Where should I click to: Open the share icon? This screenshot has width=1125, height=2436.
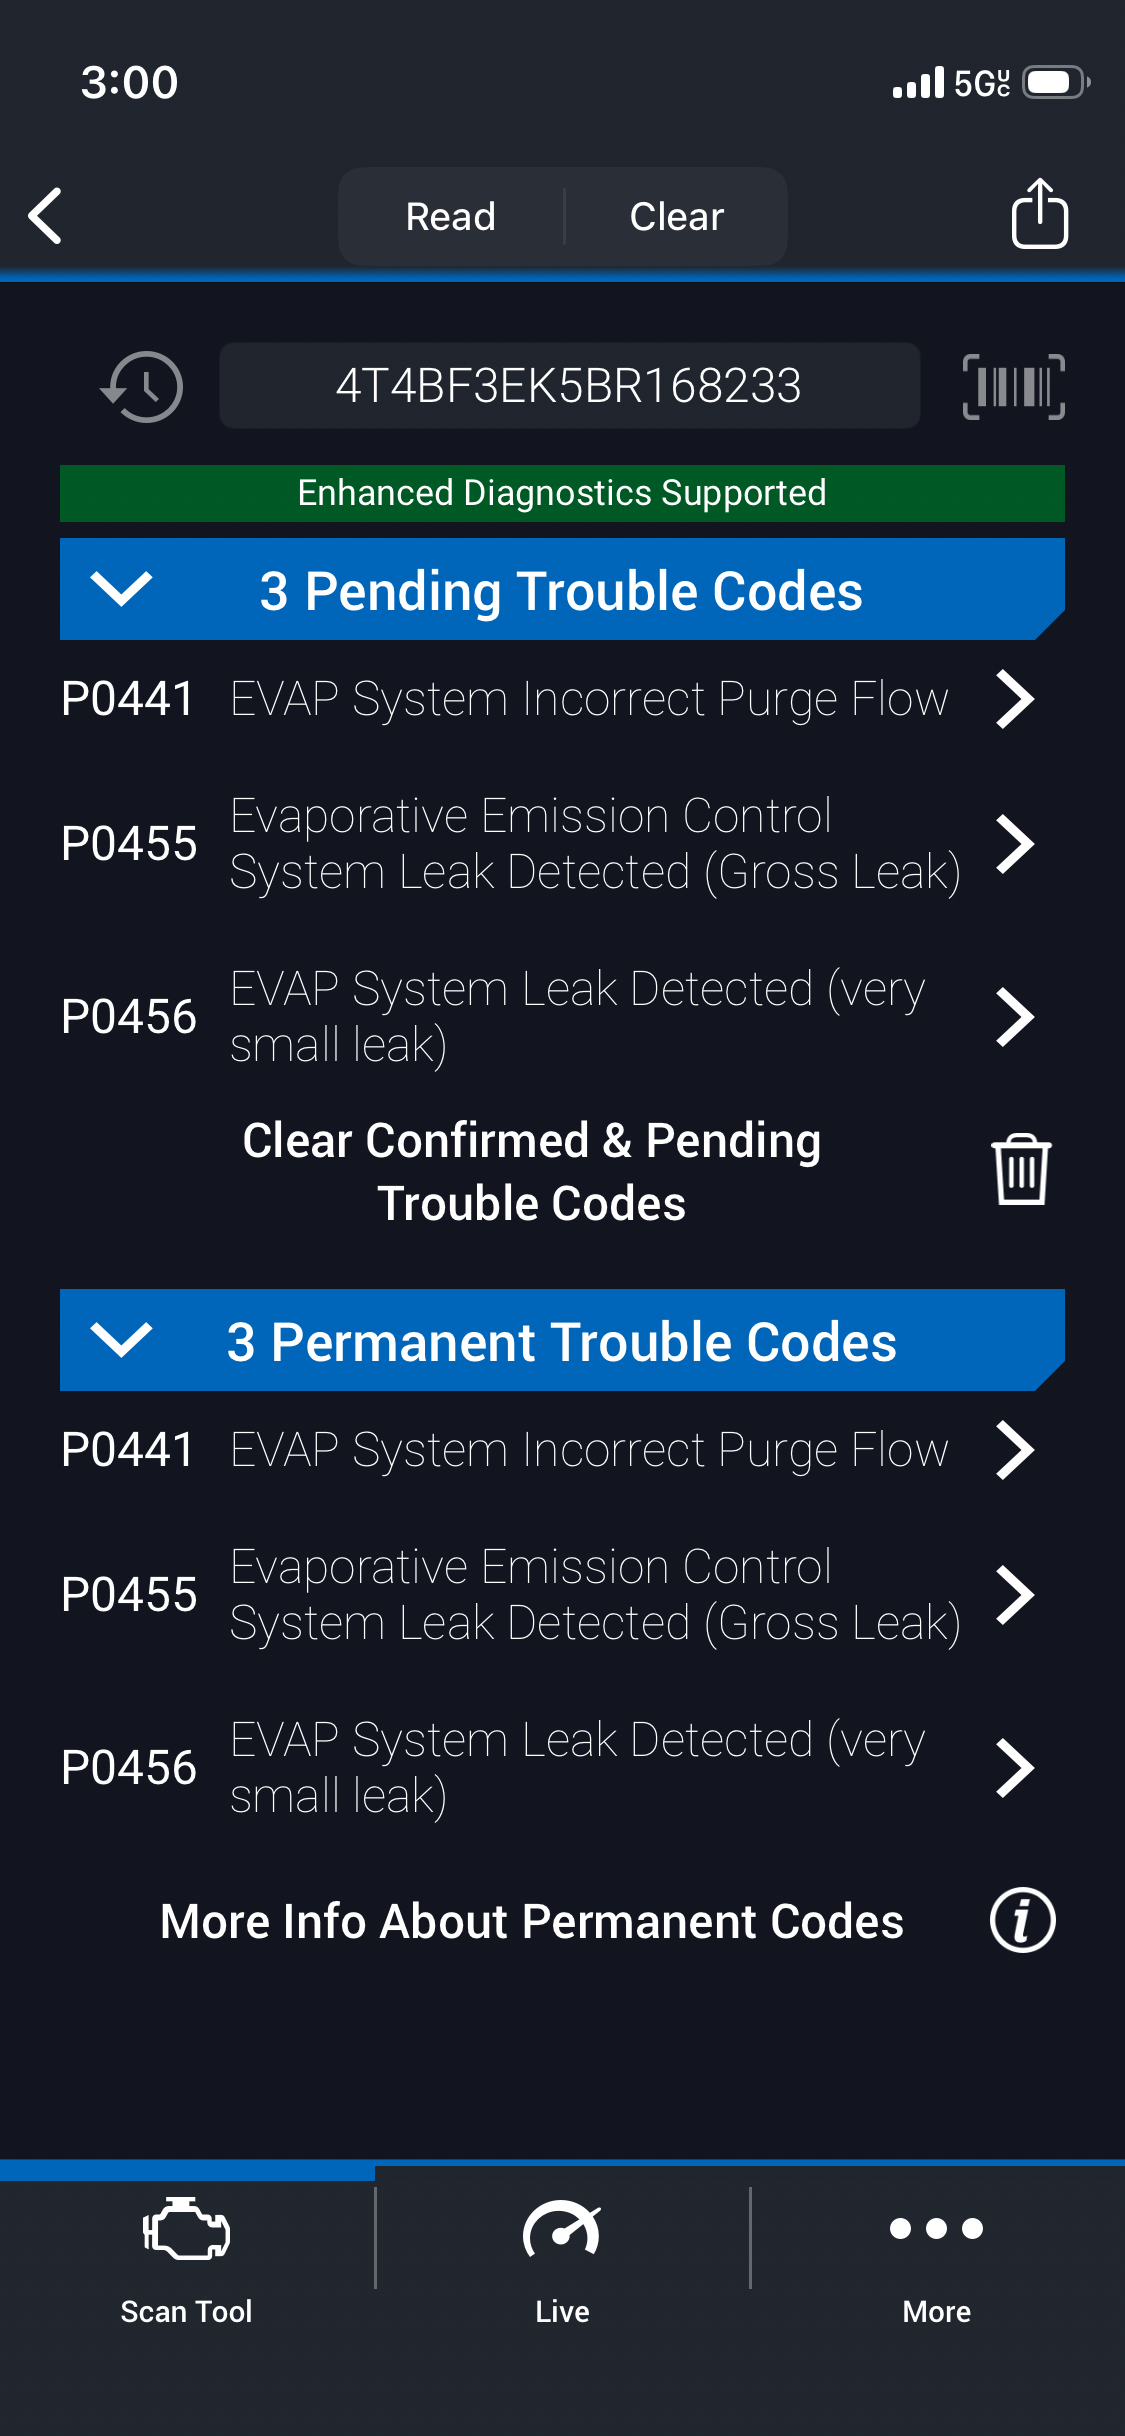[1039, 213]
